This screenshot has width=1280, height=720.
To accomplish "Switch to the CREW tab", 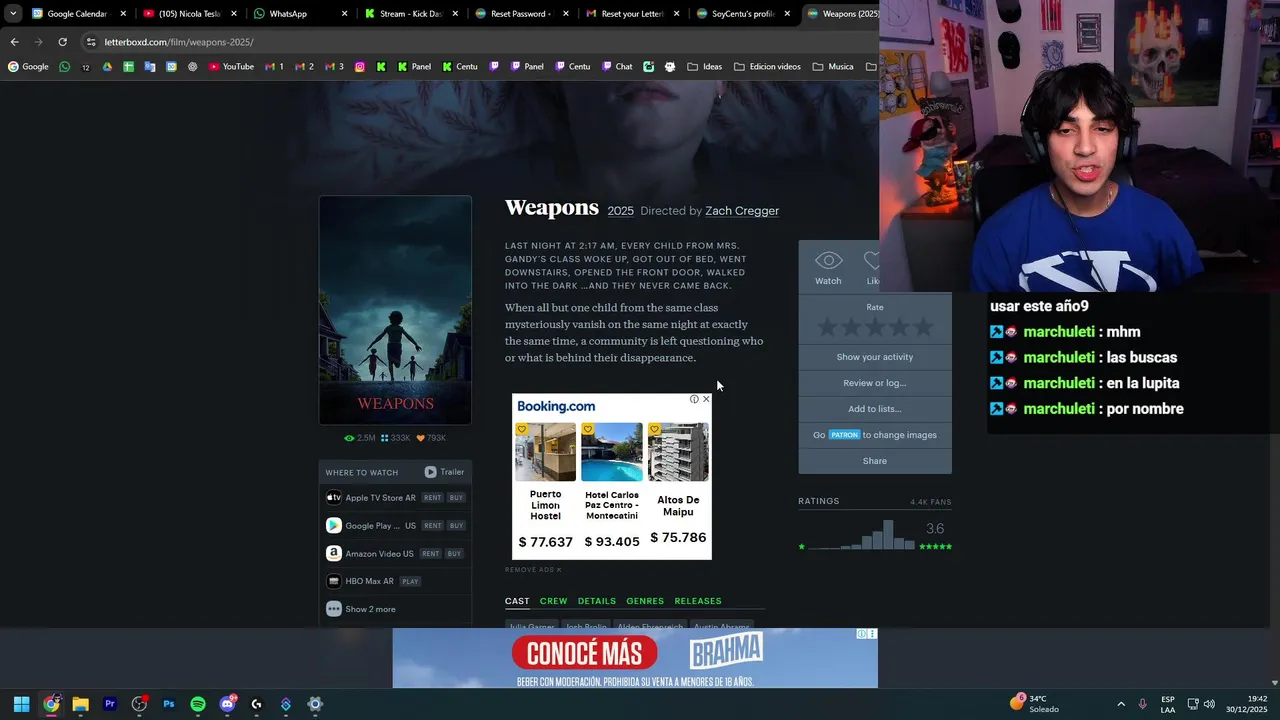I will (x=553, y=601).
